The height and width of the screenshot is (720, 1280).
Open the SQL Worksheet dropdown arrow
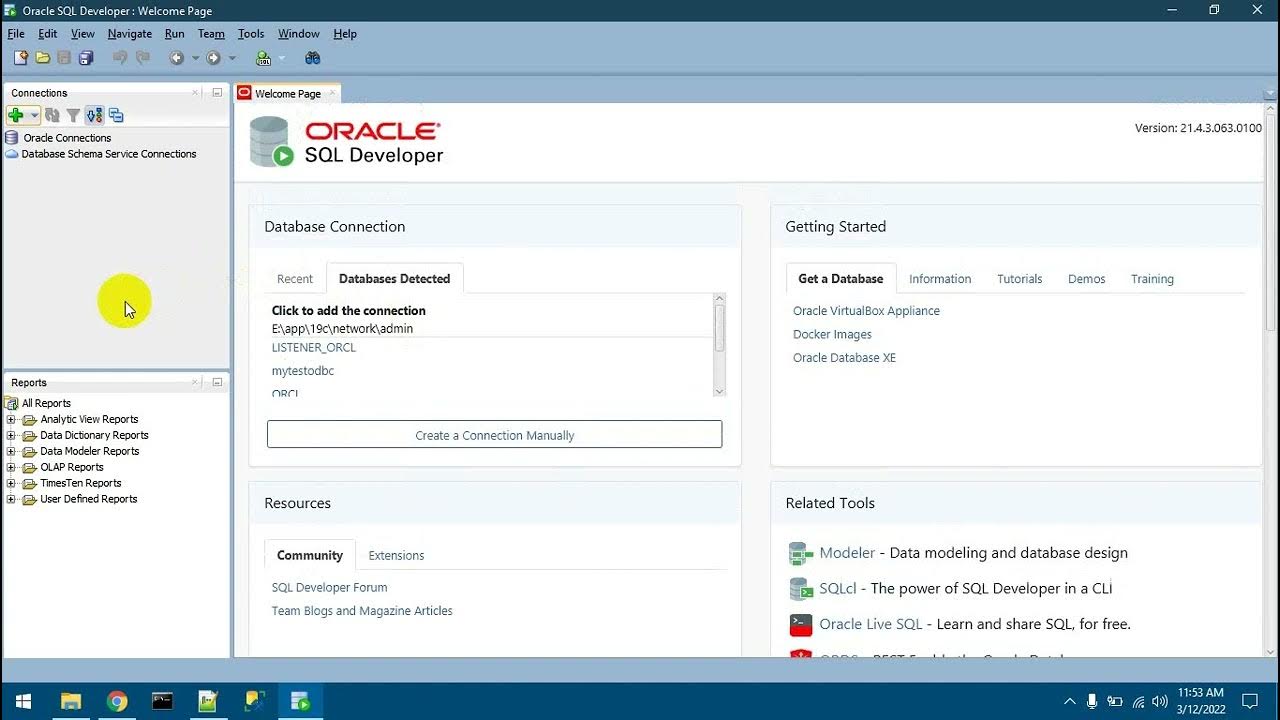pyautogui.click(x=282, y=58)
